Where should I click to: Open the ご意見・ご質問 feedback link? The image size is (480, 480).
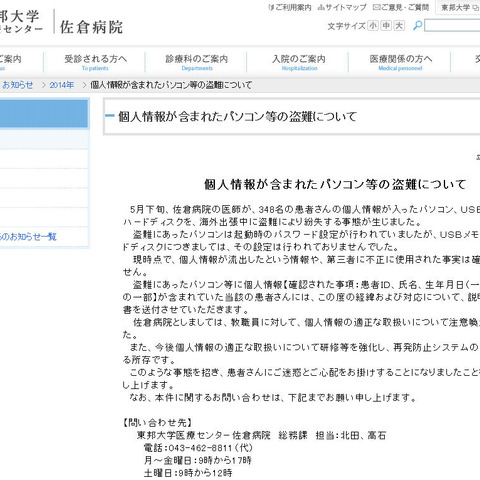tap(401, 7)
